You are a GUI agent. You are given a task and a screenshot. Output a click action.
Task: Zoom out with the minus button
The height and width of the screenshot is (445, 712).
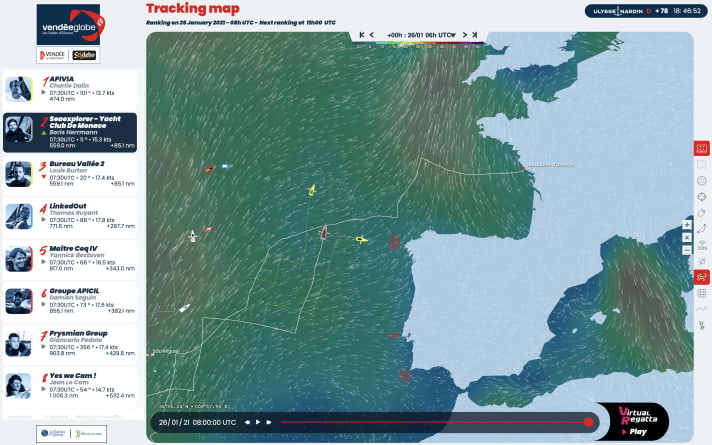(x=687, y=250)
